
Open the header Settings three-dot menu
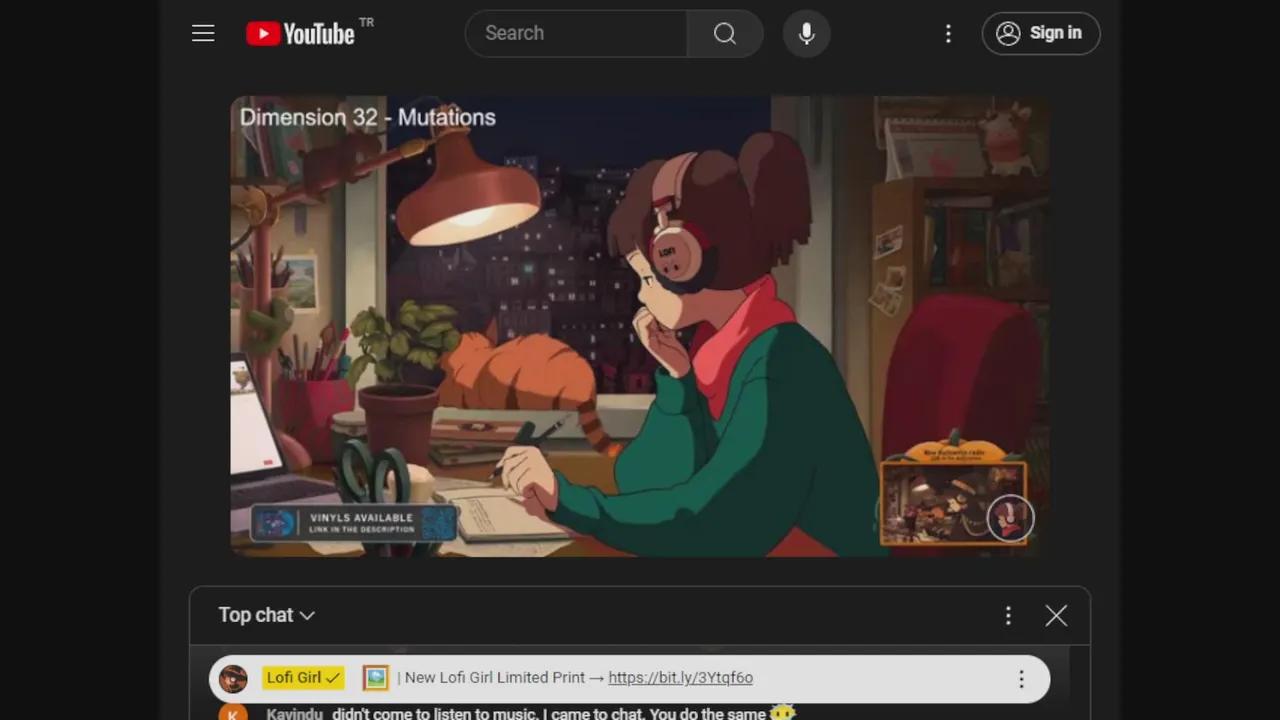[x=948, y=33]
